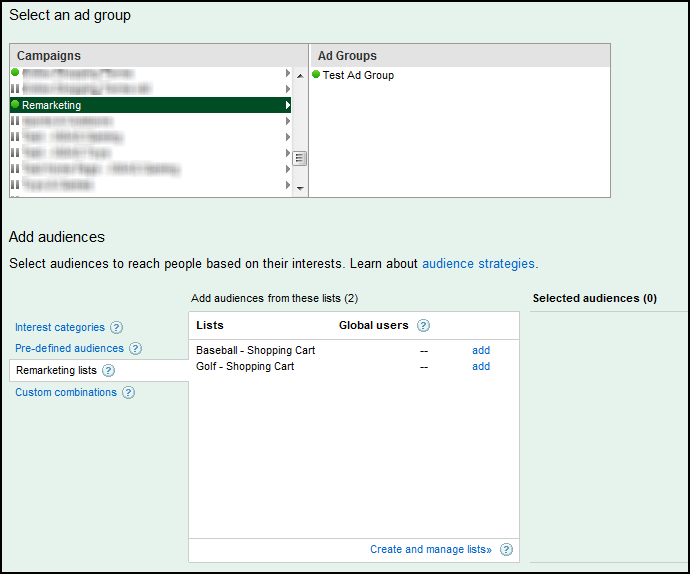Click the campaigns list scroll down arrow
Image resolution: width=690 pixels, height=574 pixels.
click(300, 189)
